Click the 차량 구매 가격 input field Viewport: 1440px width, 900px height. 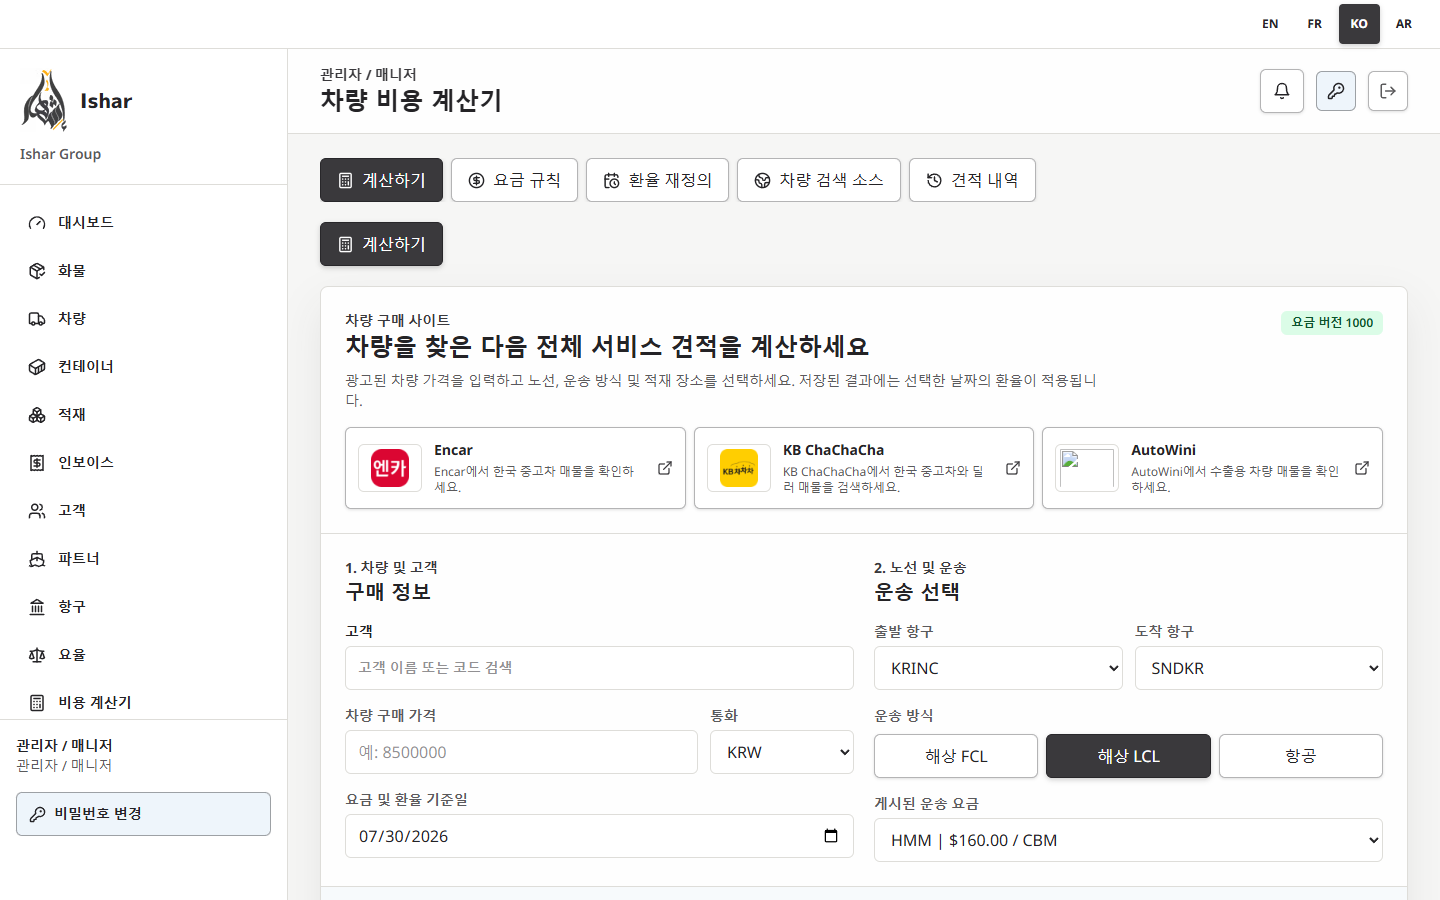521,752
